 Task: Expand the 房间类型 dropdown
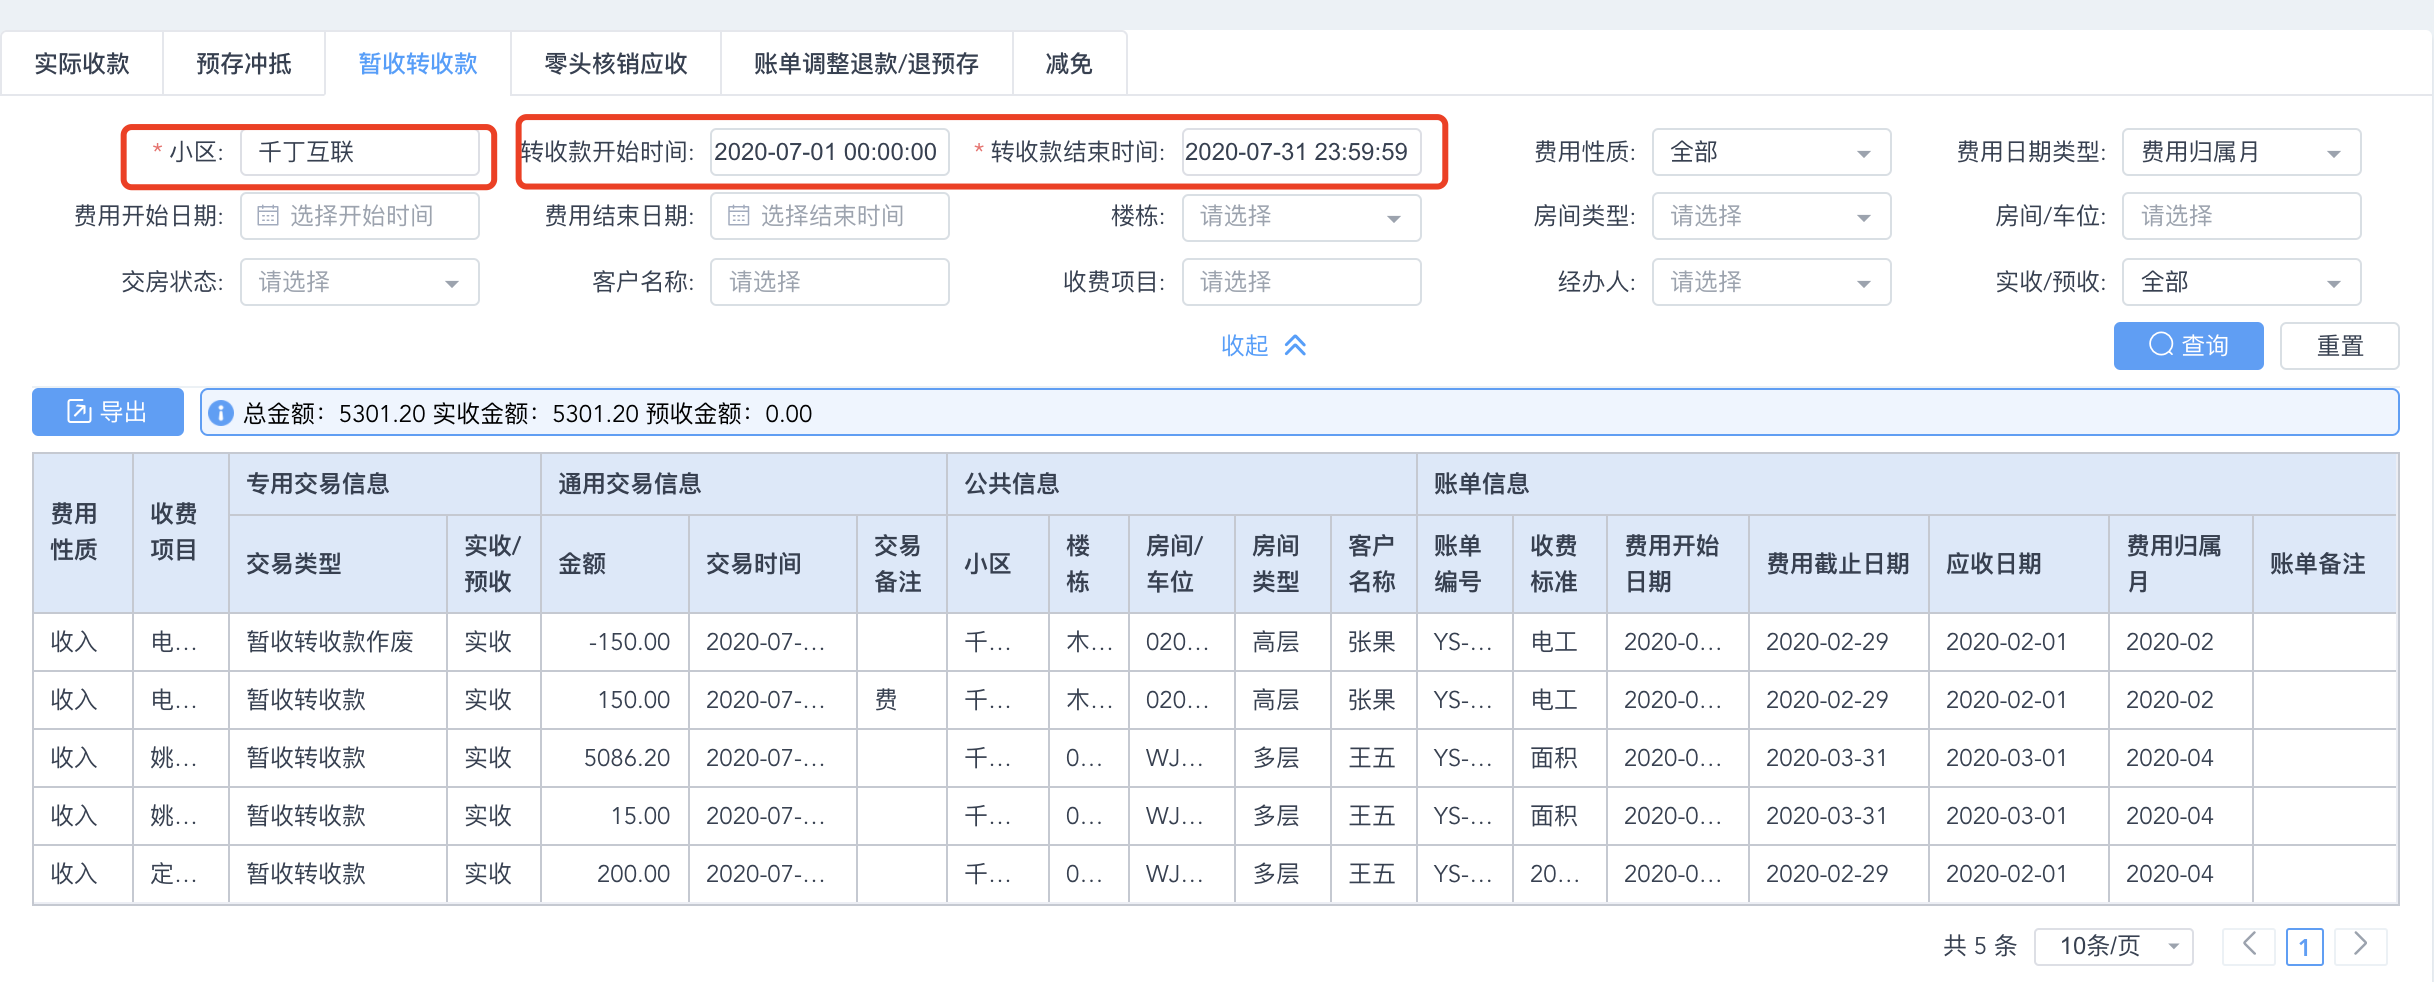tap(1771, 216)
